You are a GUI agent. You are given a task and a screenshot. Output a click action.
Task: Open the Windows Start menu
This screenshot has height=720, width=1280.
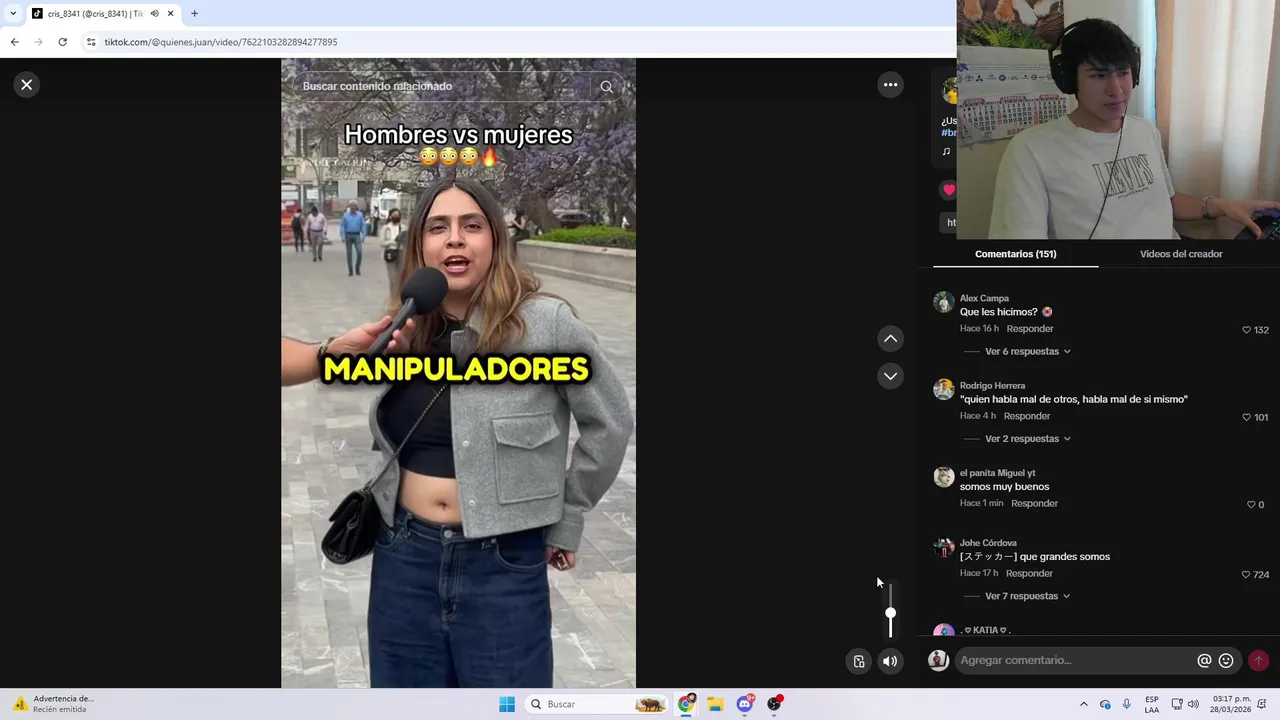pos(507,704)
